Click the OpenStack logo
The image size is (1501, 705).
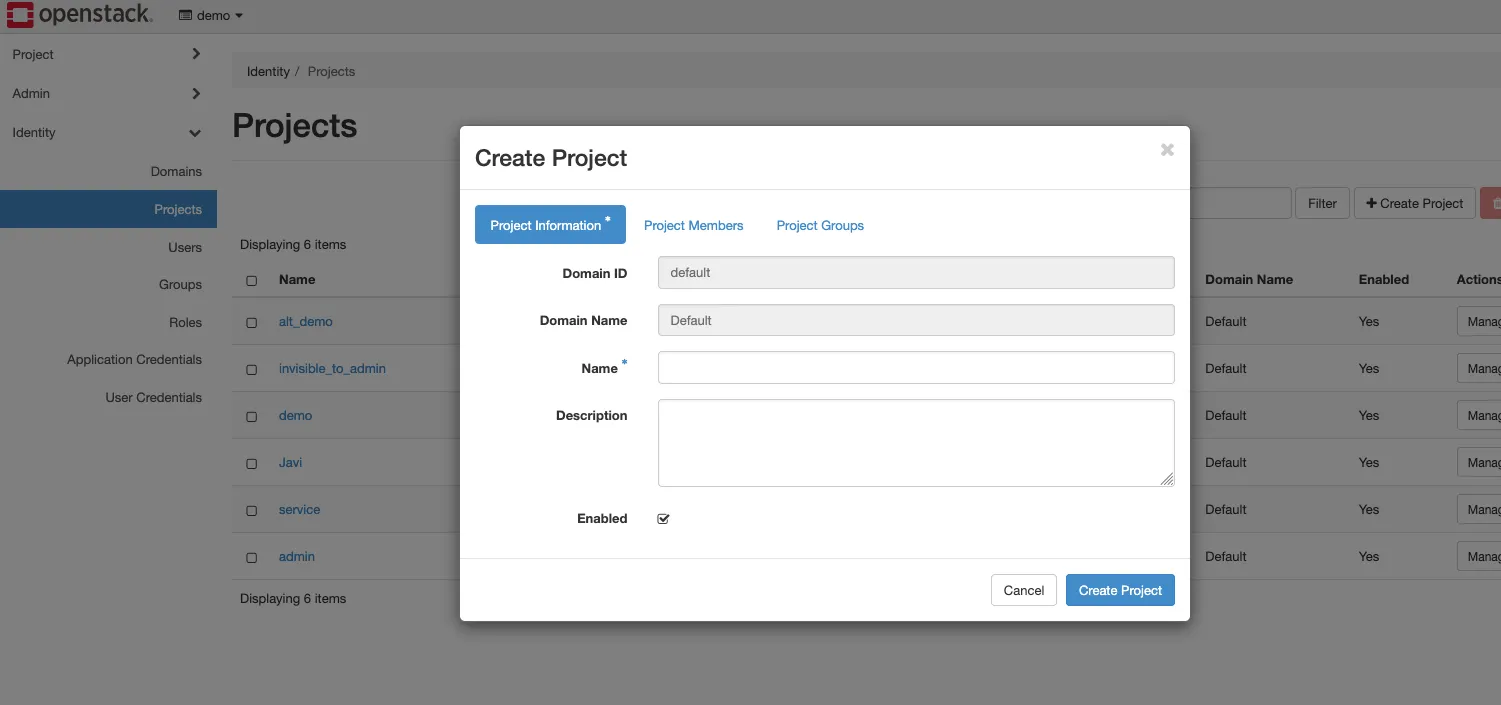(x=80, y=14)
